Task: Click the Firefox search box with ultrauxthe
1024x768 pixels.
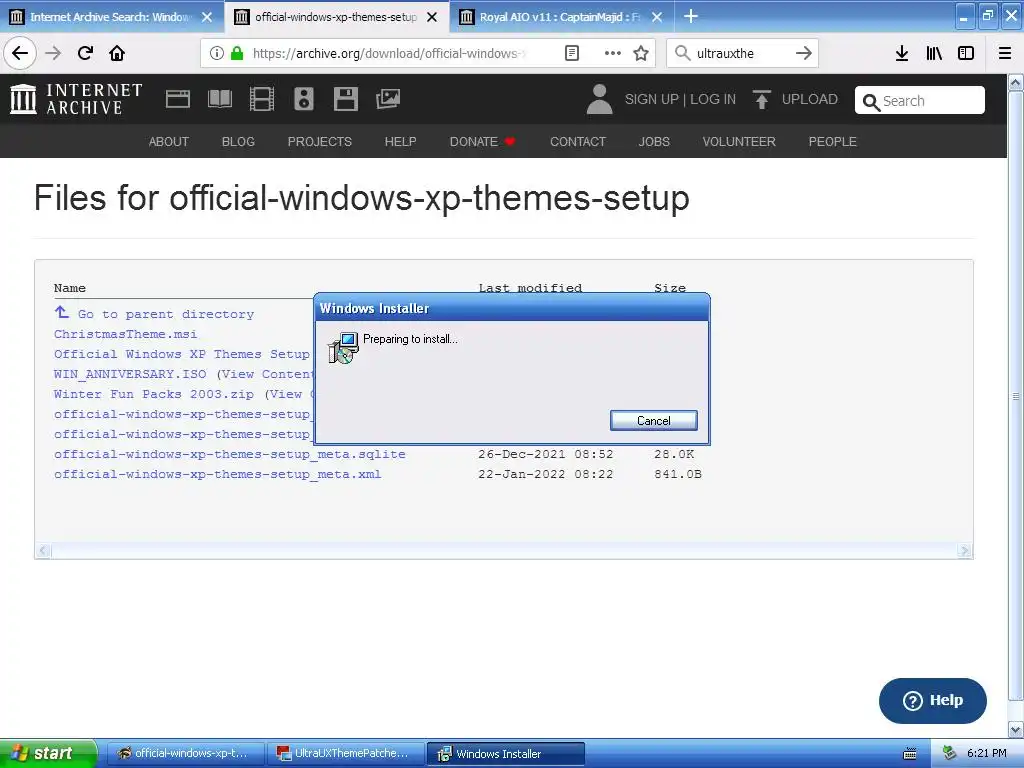Action: click(x=741, y=53)
